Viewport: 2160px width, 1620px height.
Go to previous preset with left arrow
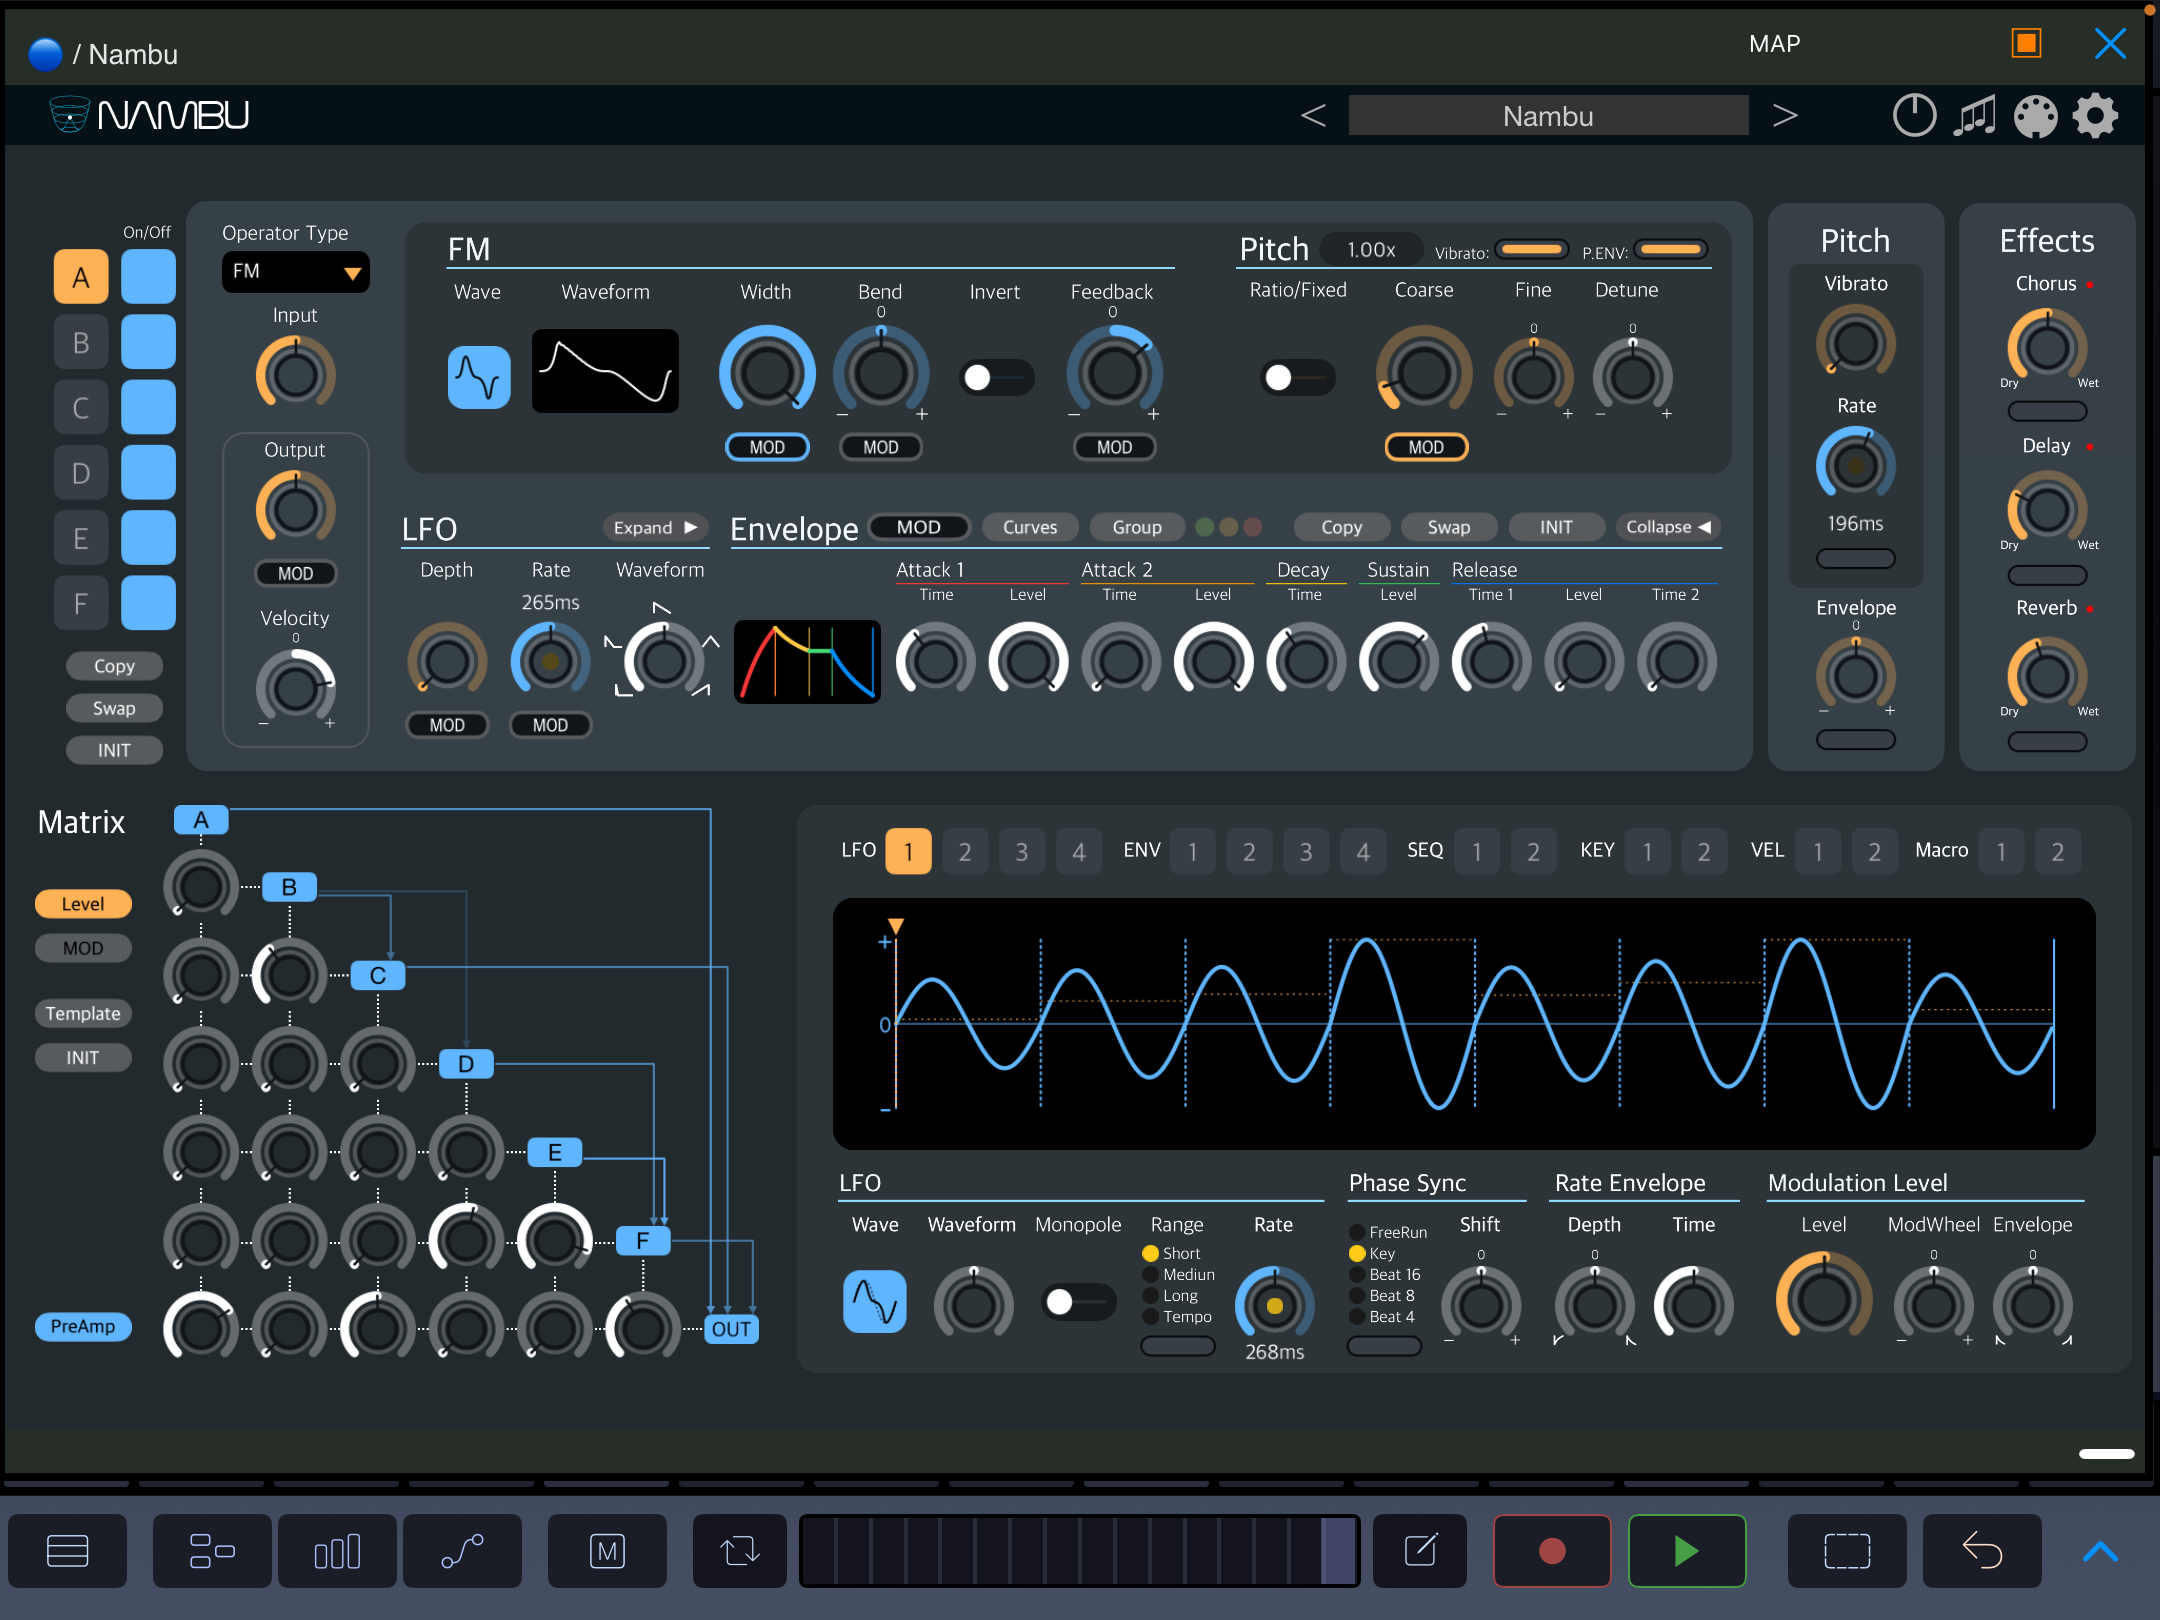[x=1313, y=116]
